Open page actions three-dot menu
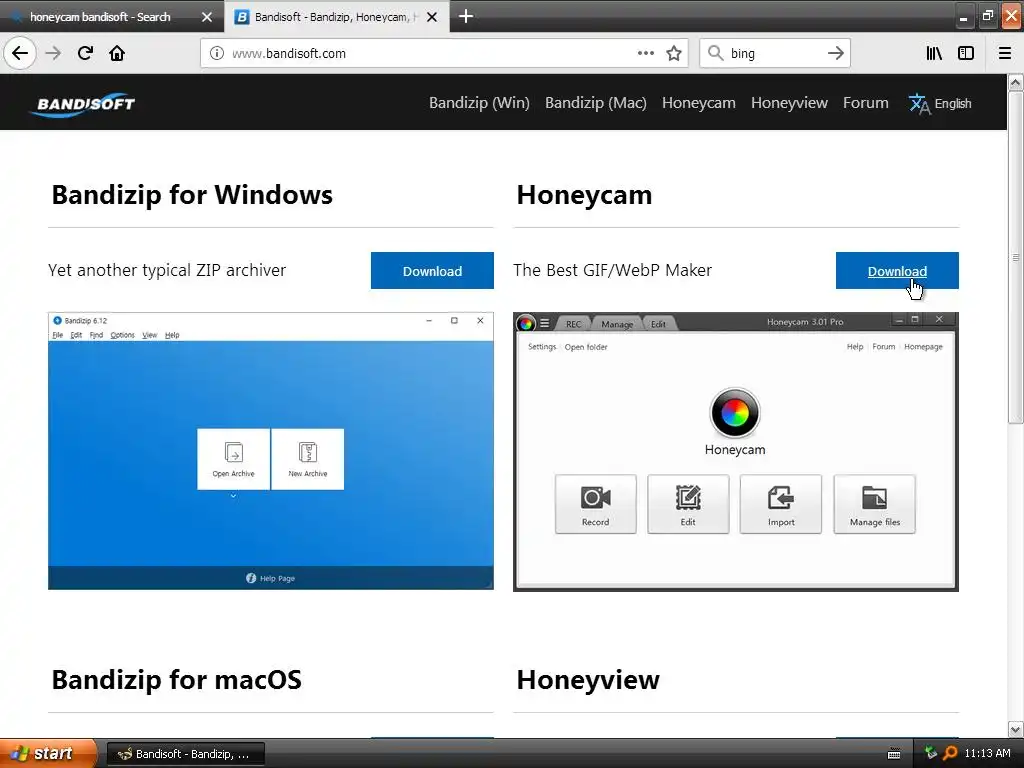The width and height of the screenshot is (1024, 768). [x=645, y=53]
